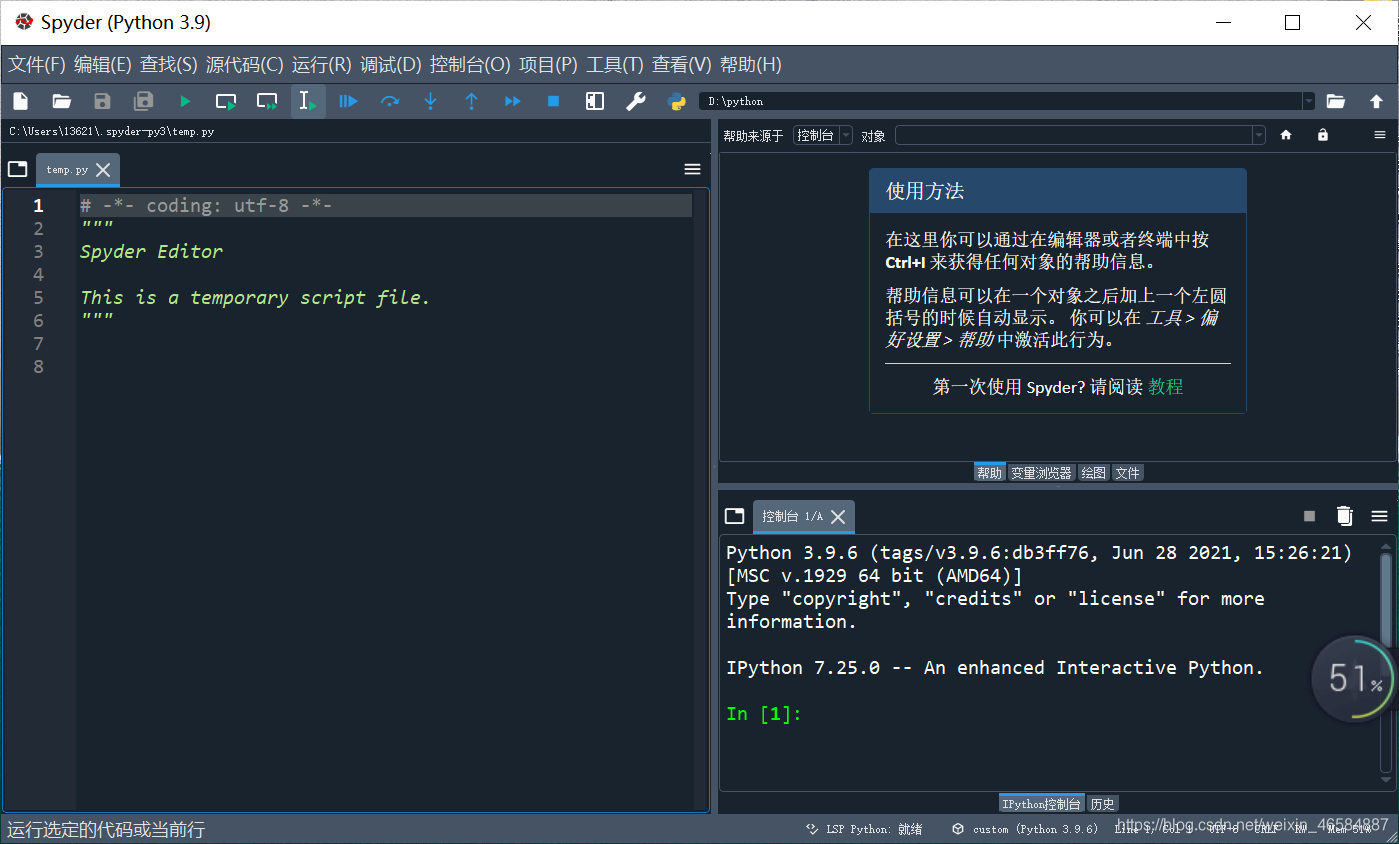Click into the 对象 object input field

1073,135
